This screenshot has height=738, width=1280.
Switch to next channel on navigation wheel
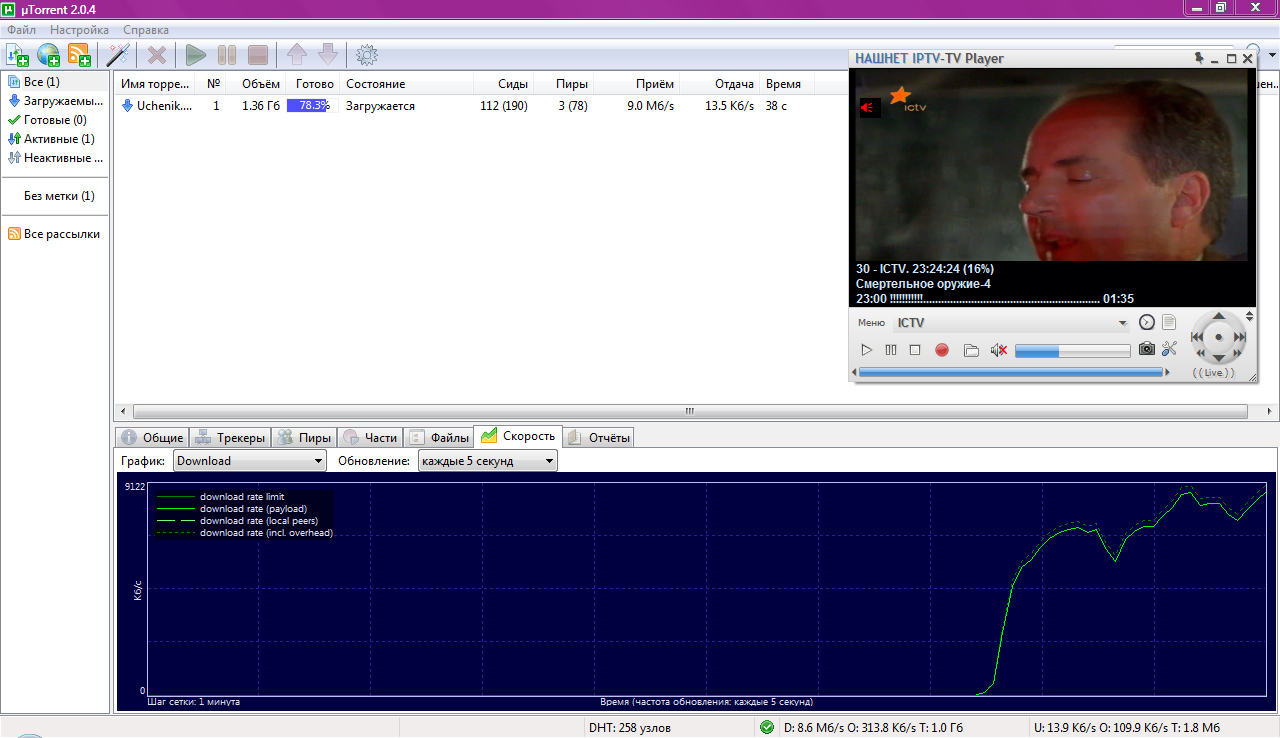pos(1239,338)
